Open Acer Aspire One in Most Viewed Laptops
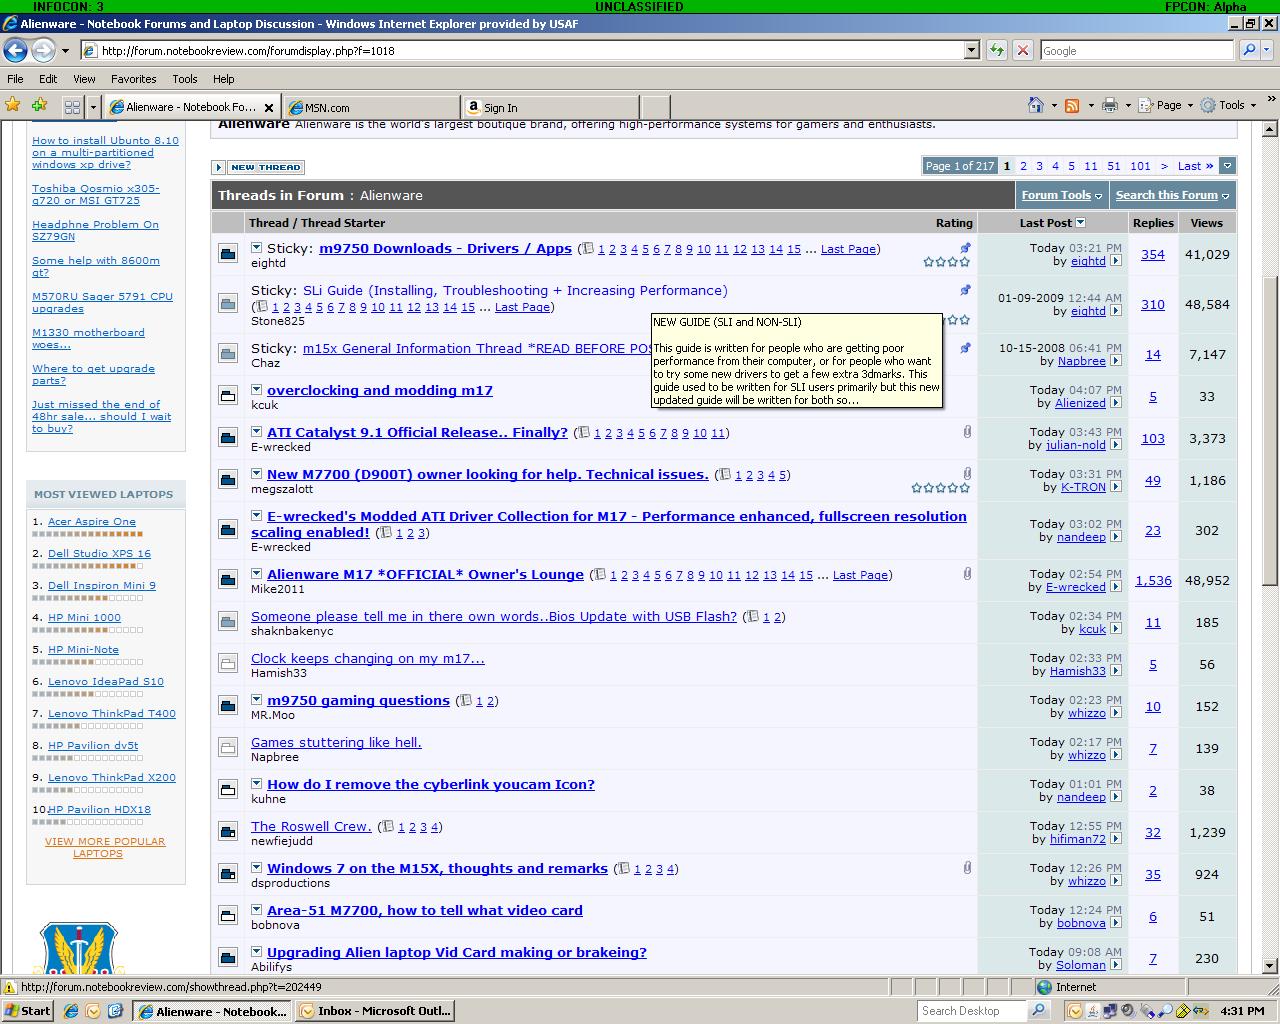This screenshot has height=1024, width=1280. point(92,521)
